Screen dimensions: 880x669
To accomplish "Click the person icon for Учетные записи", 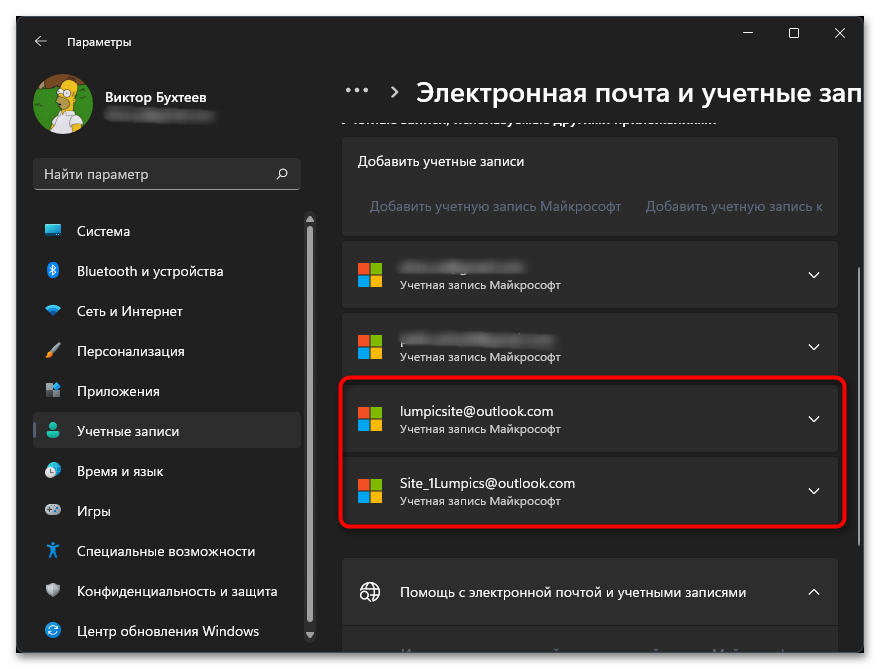I will tap(53, 430).
